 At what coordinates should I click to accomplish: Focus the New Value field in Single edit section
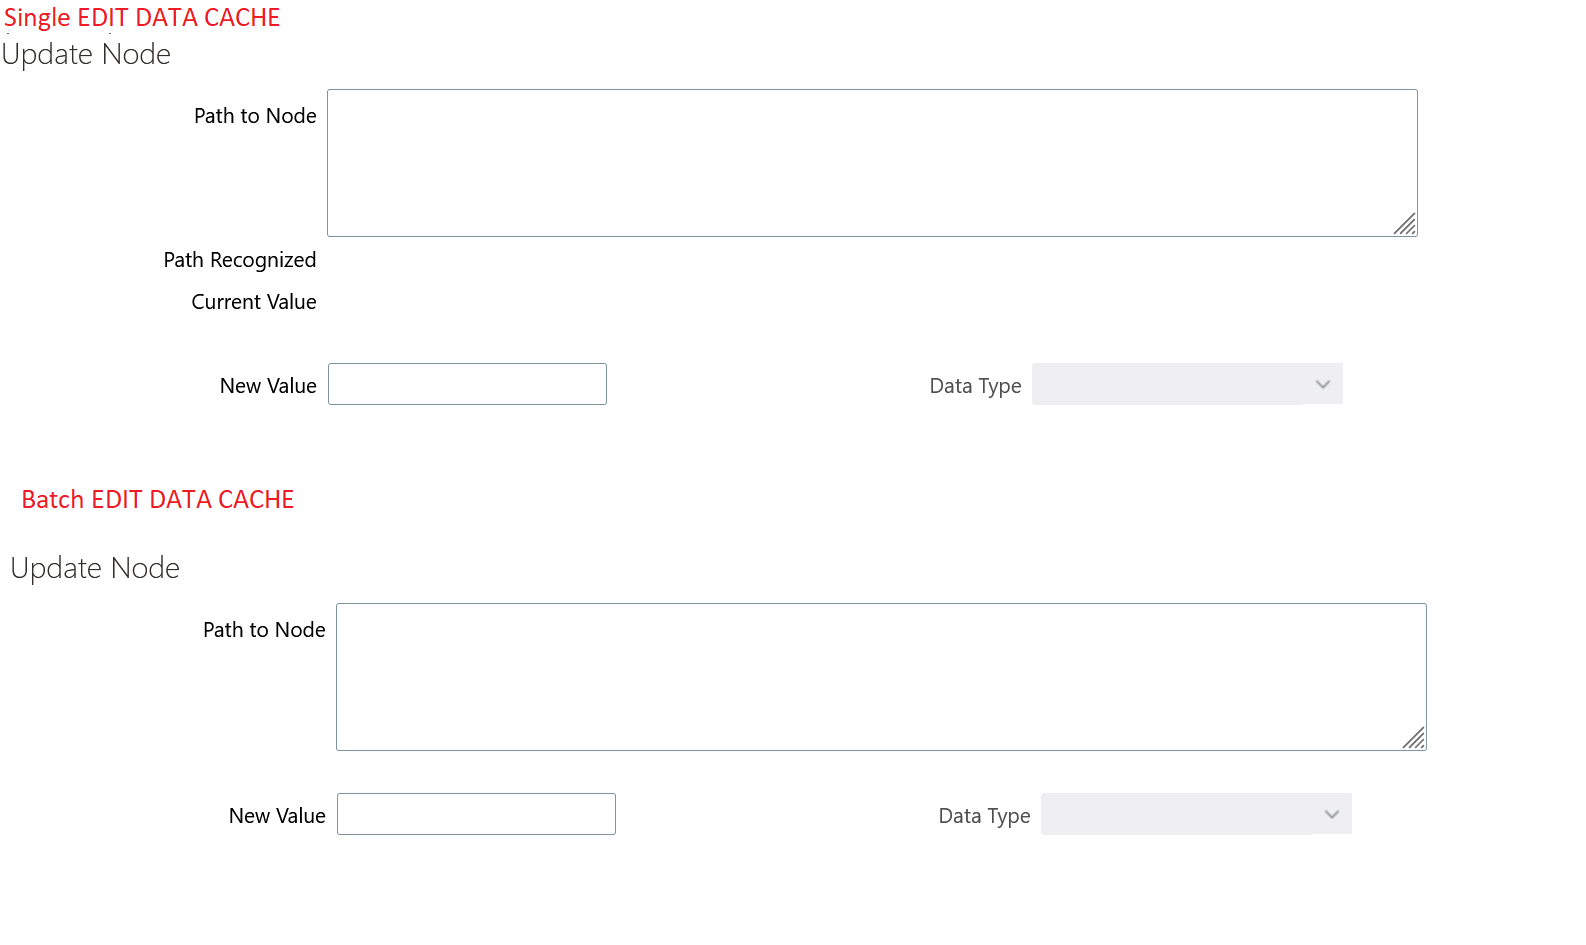[x=467, y=384]
